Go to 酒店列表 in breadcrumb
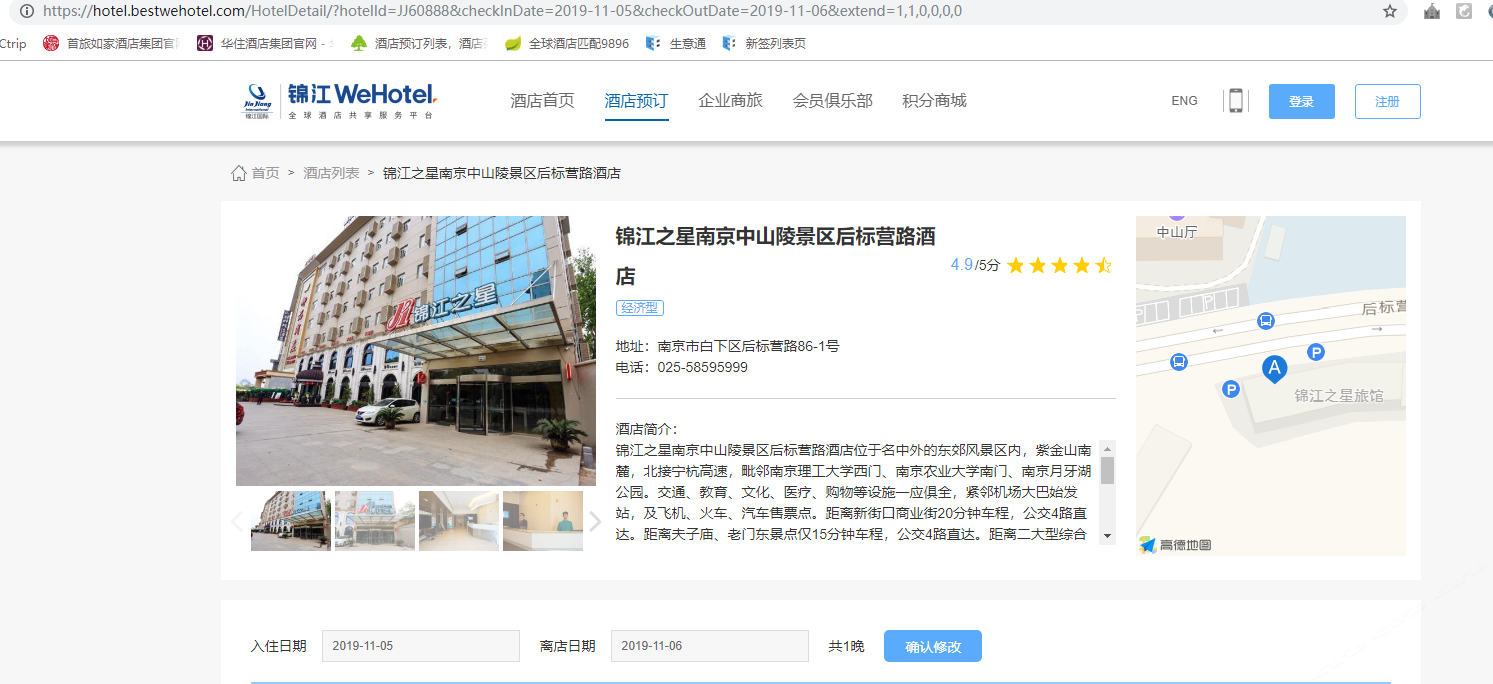Viewport: 1493px width, 684px height. tap(331, 173)
